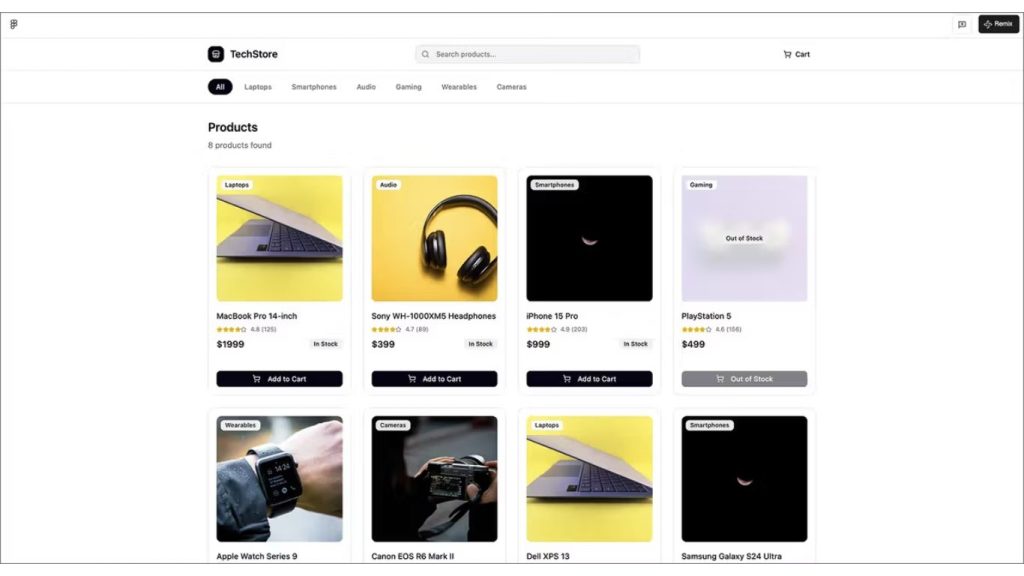Click the comment icon beside Remix
Image resolution: width=1024 pixels, height=576 pixels.
click(x=962, y=24)
